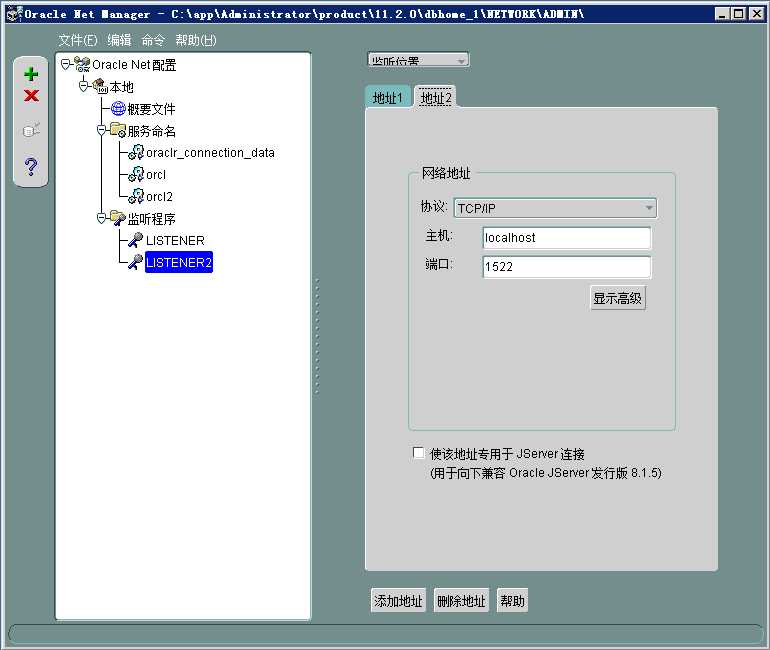Image resolution: width=770 pixels, height=650 pixels.
Task: Open the 命令 menu
Action: (x=153, y=40)
